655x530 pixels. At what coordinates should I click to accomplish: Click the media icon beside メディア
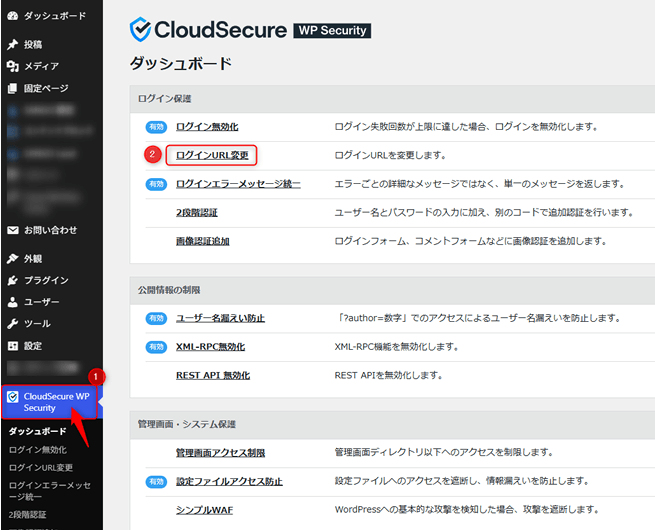tap(13, 66)
